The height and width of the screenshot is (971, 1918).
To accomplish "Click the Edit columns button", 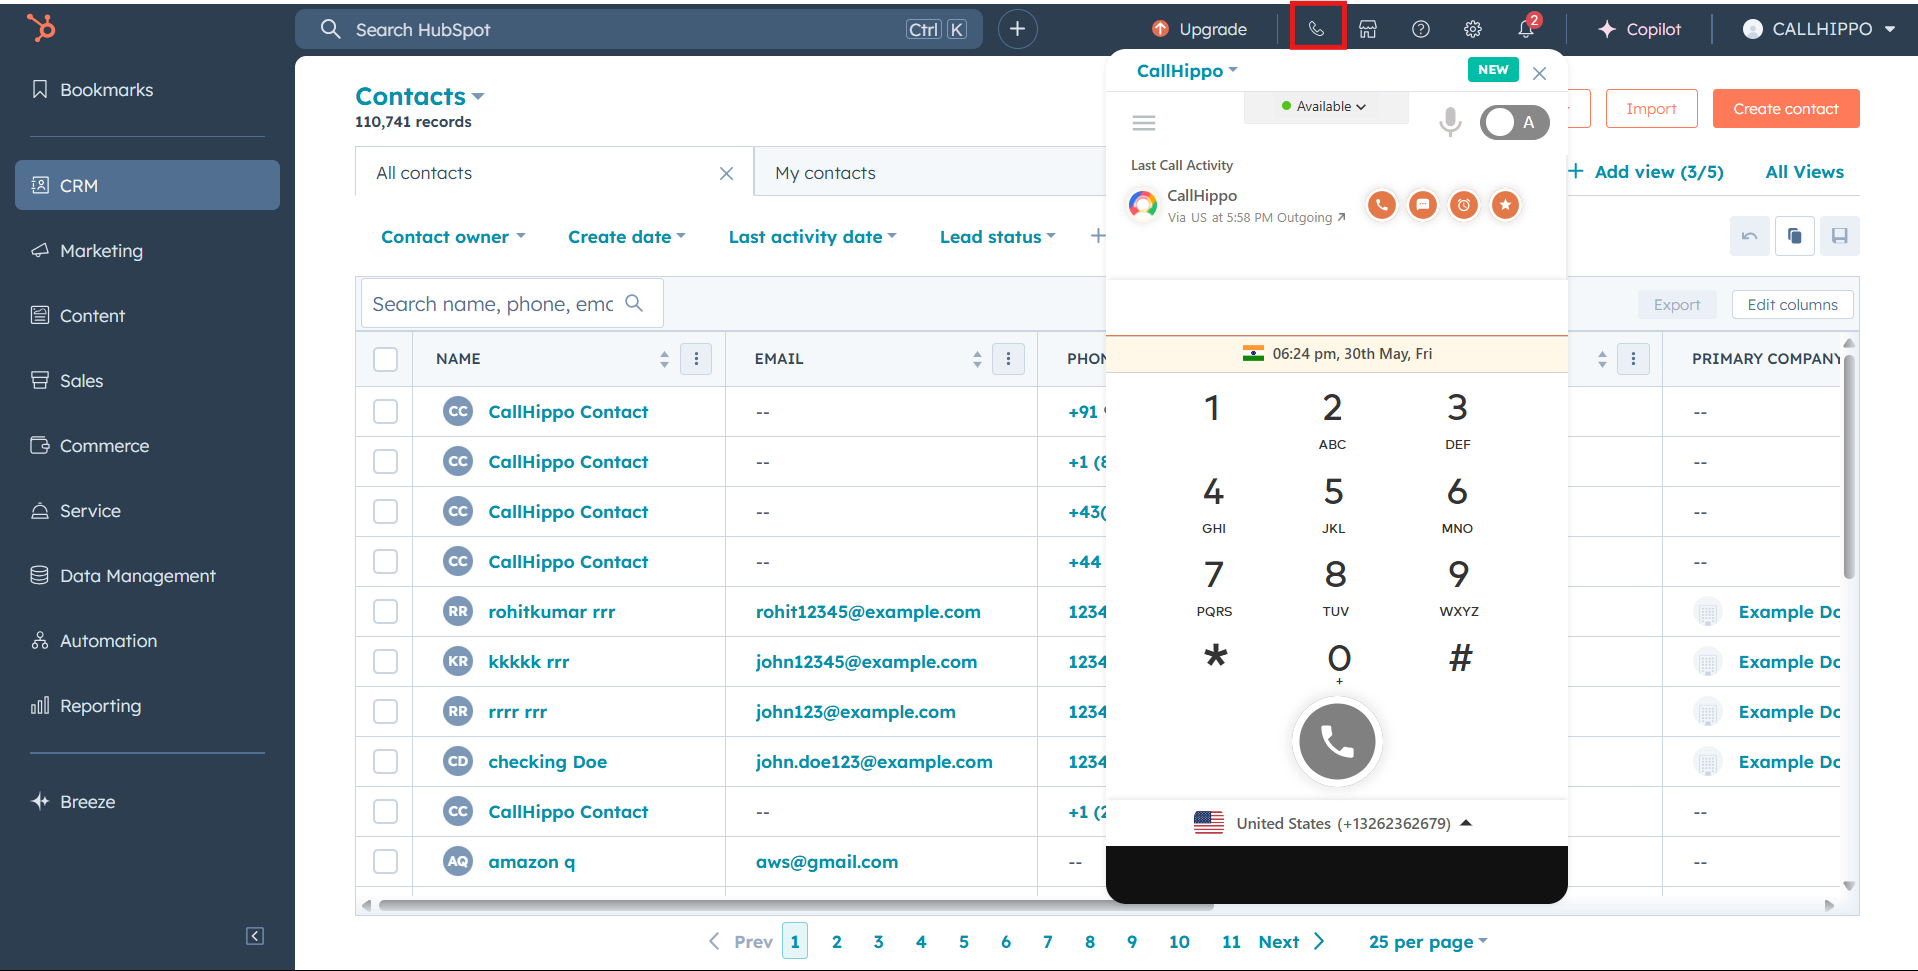I will 1792,305.
